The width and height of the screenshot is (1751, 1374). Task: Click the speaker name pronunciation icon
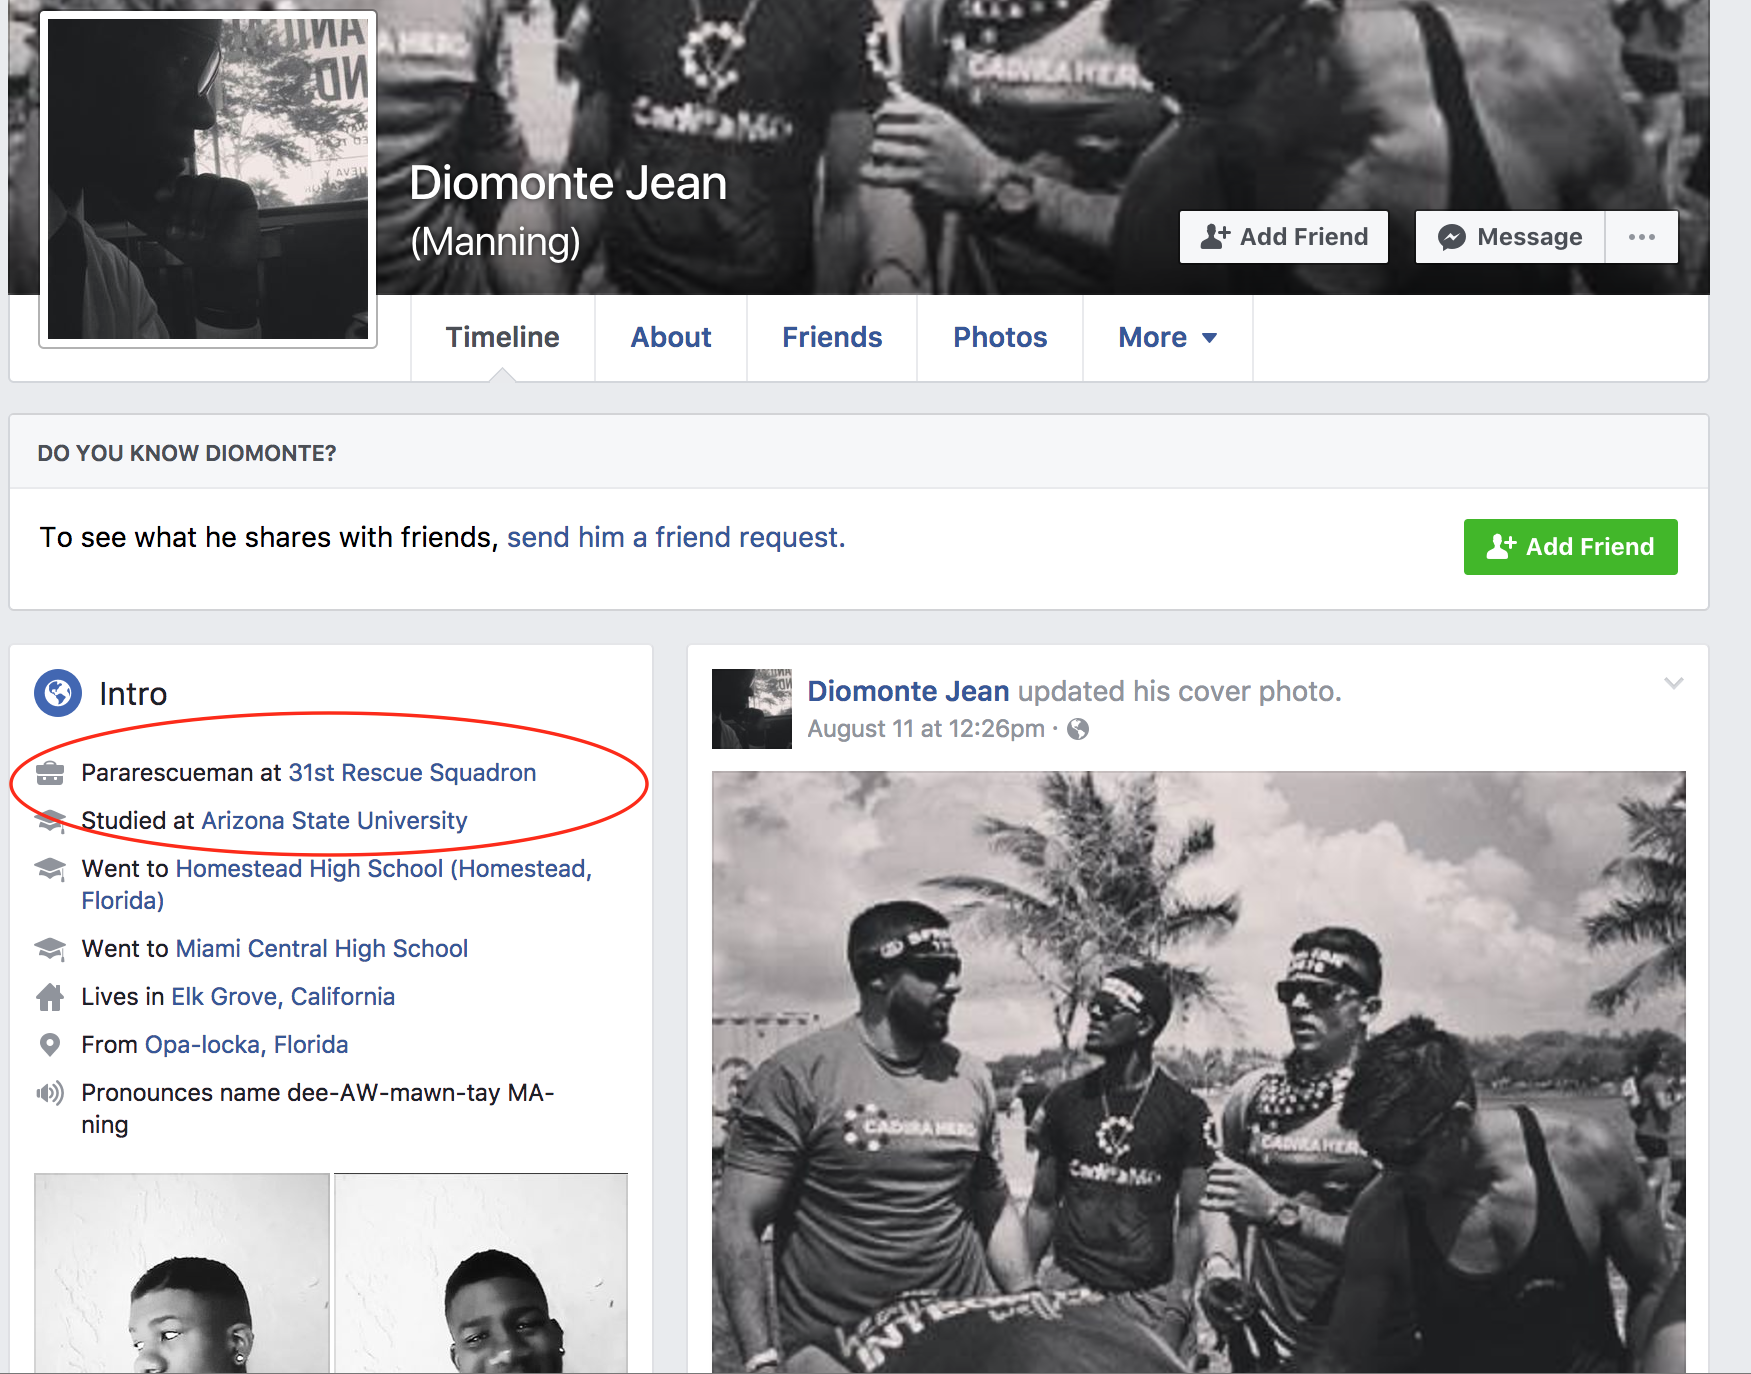(50, 1092)
